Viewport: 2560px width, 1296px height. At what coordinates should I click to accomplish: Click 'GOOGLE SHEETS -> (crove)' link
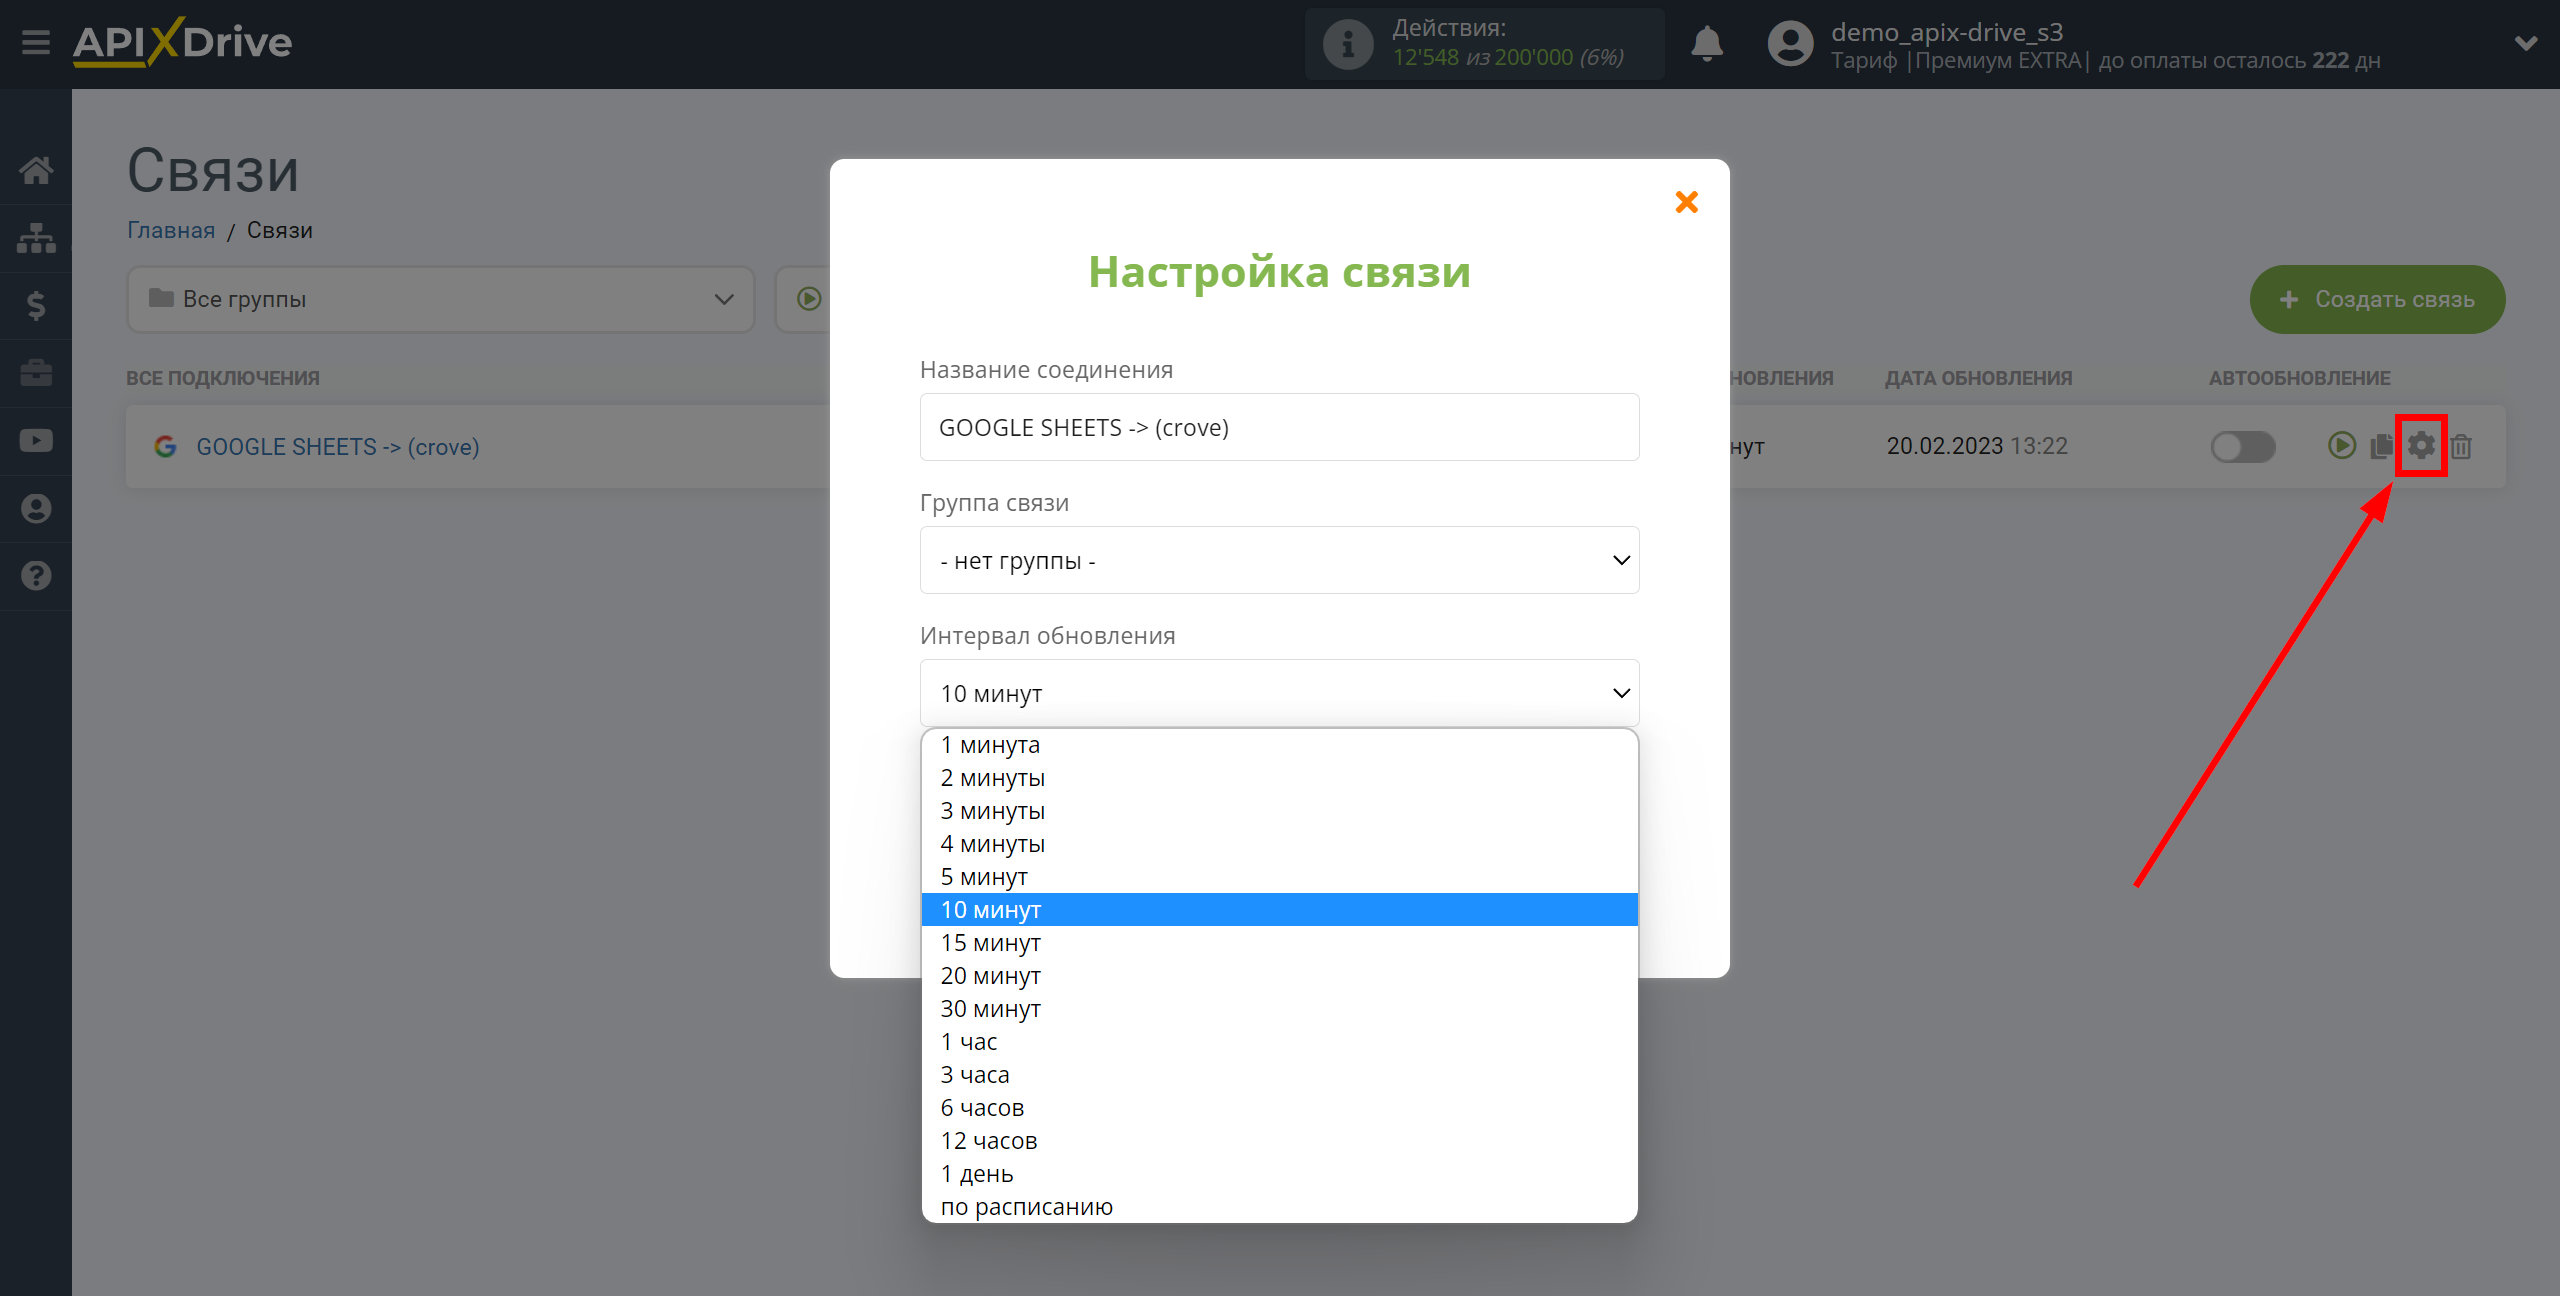(x=337, y=446)
